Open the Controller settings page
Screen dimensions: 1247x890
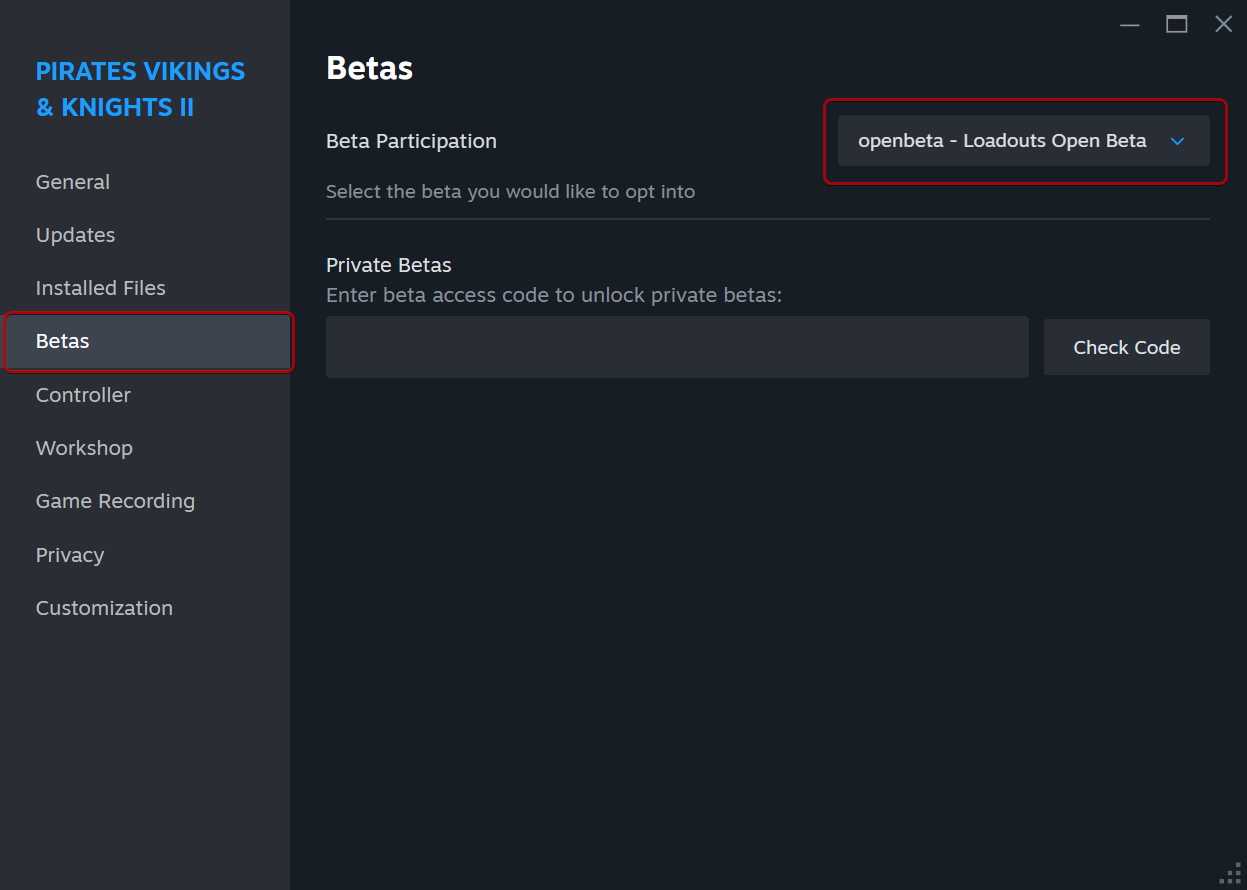tap(83, 395)
